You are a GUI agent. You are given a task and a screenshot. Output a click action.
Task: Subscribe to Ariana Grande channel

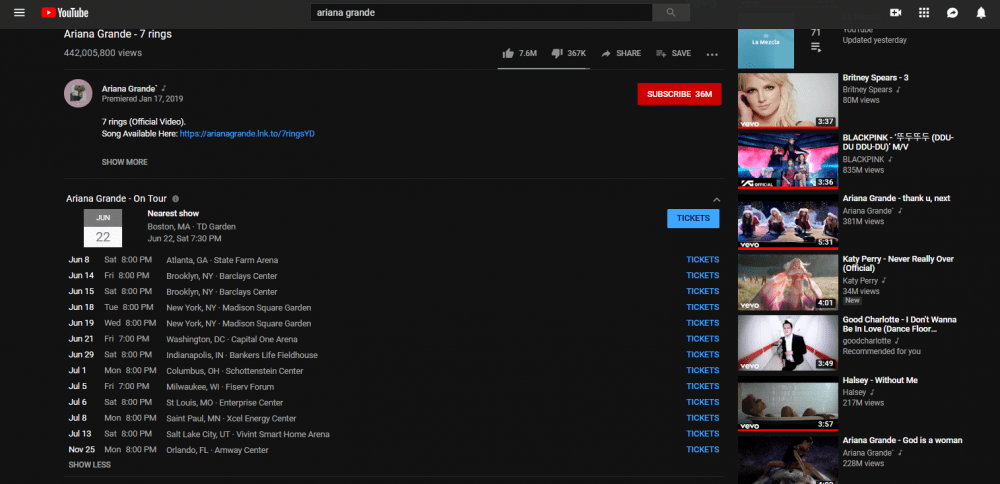(679, 94)
